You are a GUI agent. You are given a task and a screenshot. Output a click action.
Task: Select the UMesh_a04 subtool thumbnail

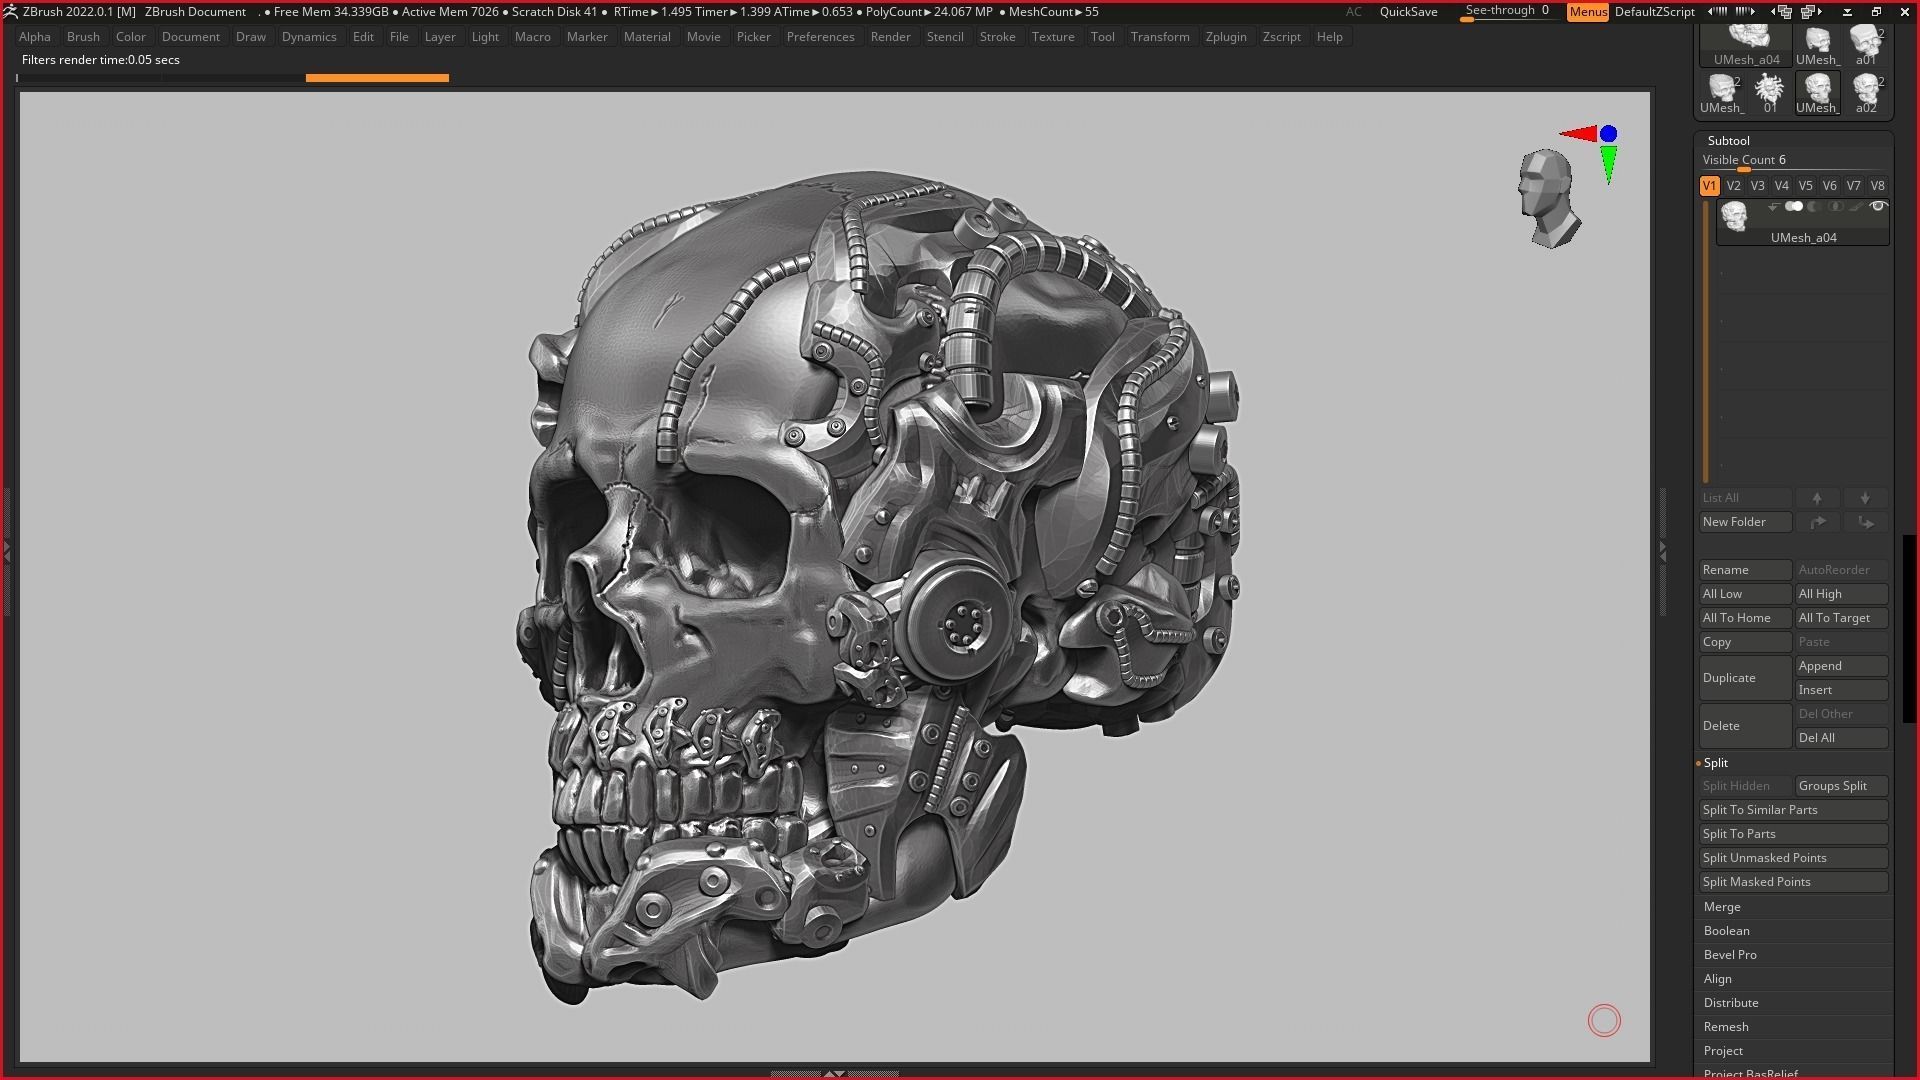[1734, 216]
